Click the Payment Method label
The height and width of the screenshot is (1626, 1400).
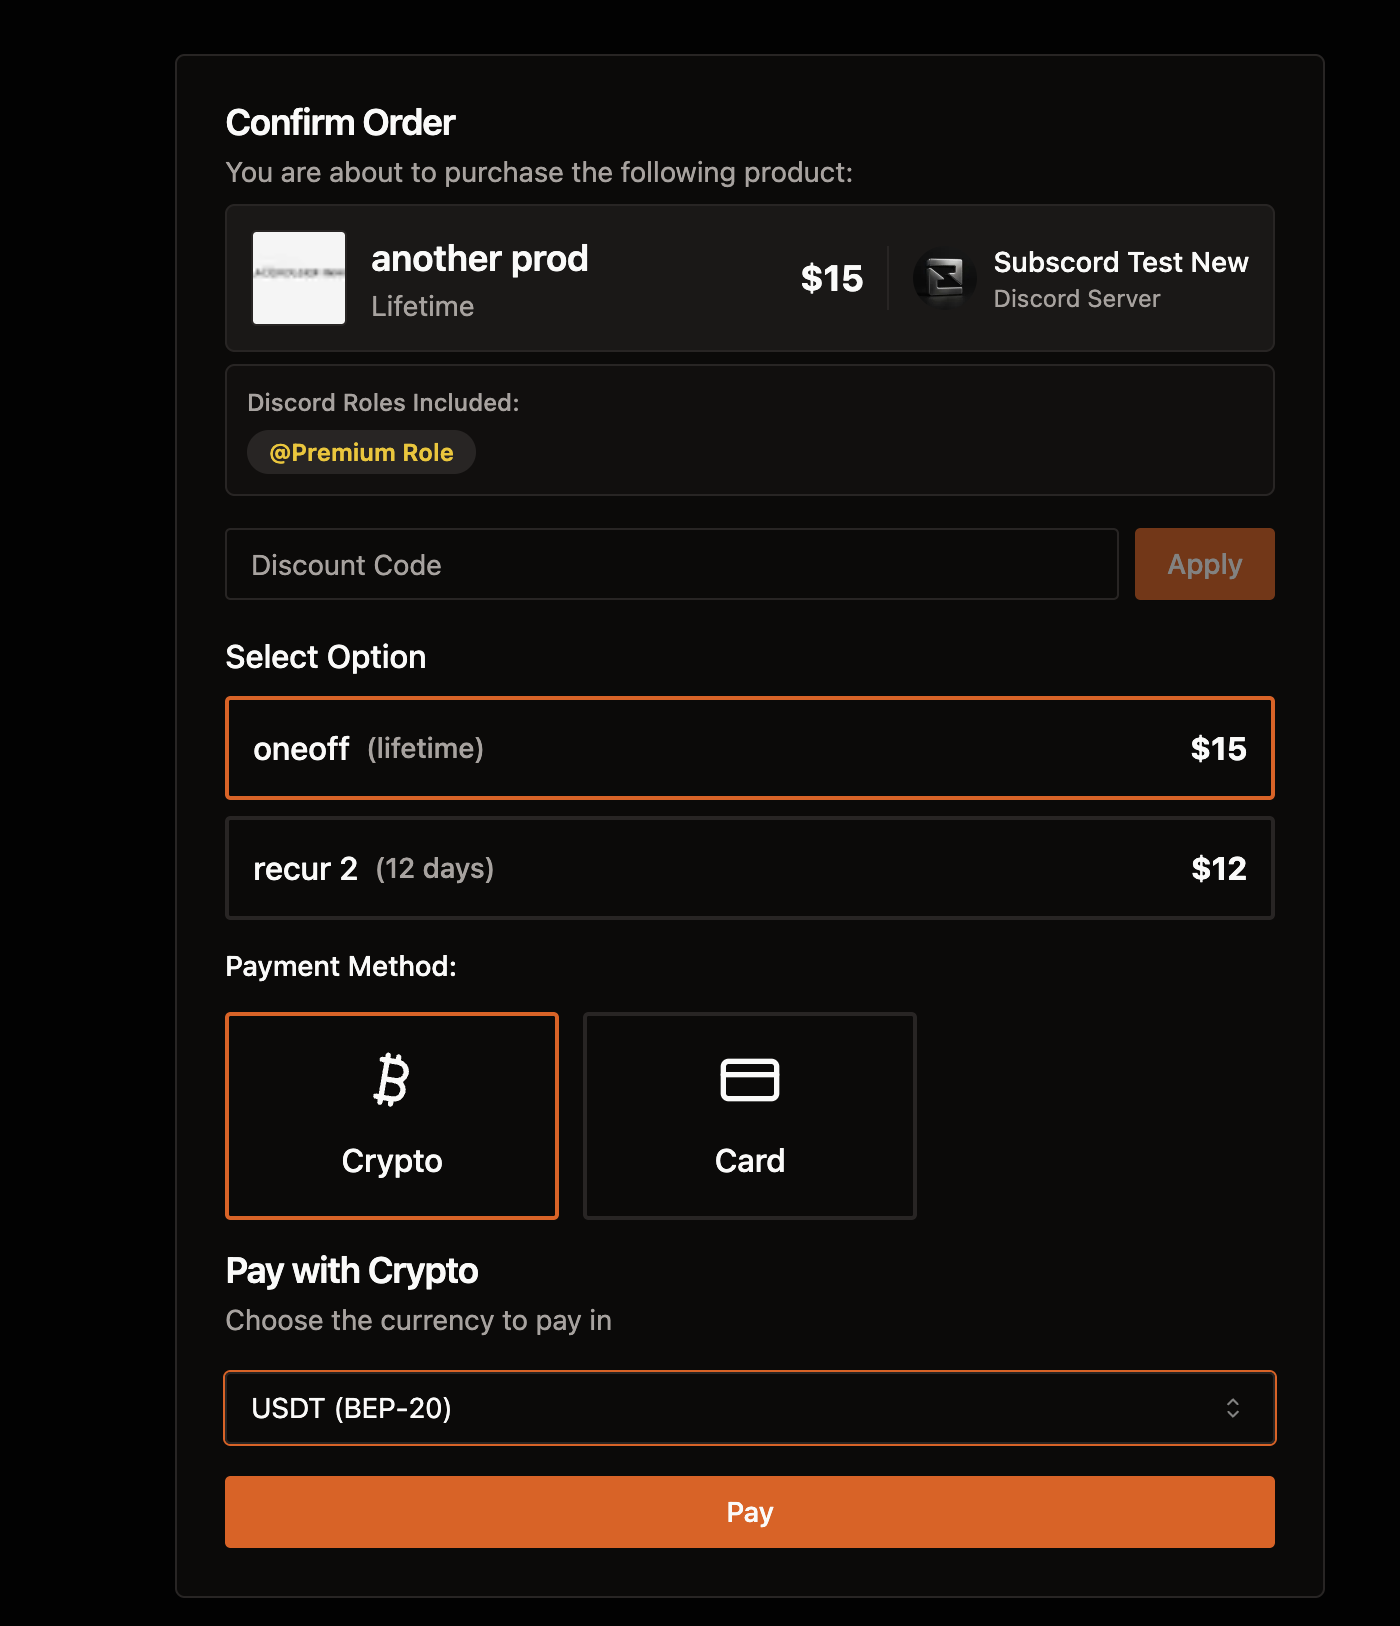click(x=341, y=966)
